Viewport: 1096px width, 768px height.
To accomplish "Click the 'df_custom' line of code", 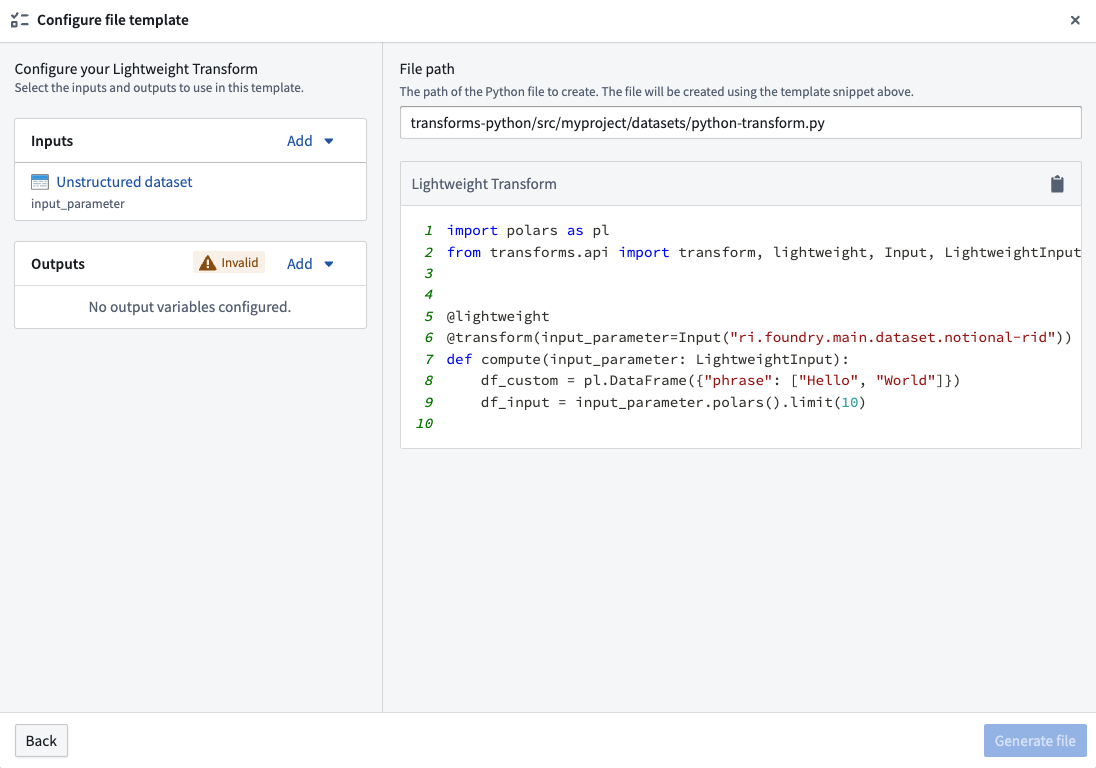I will [x=720, y=381].
